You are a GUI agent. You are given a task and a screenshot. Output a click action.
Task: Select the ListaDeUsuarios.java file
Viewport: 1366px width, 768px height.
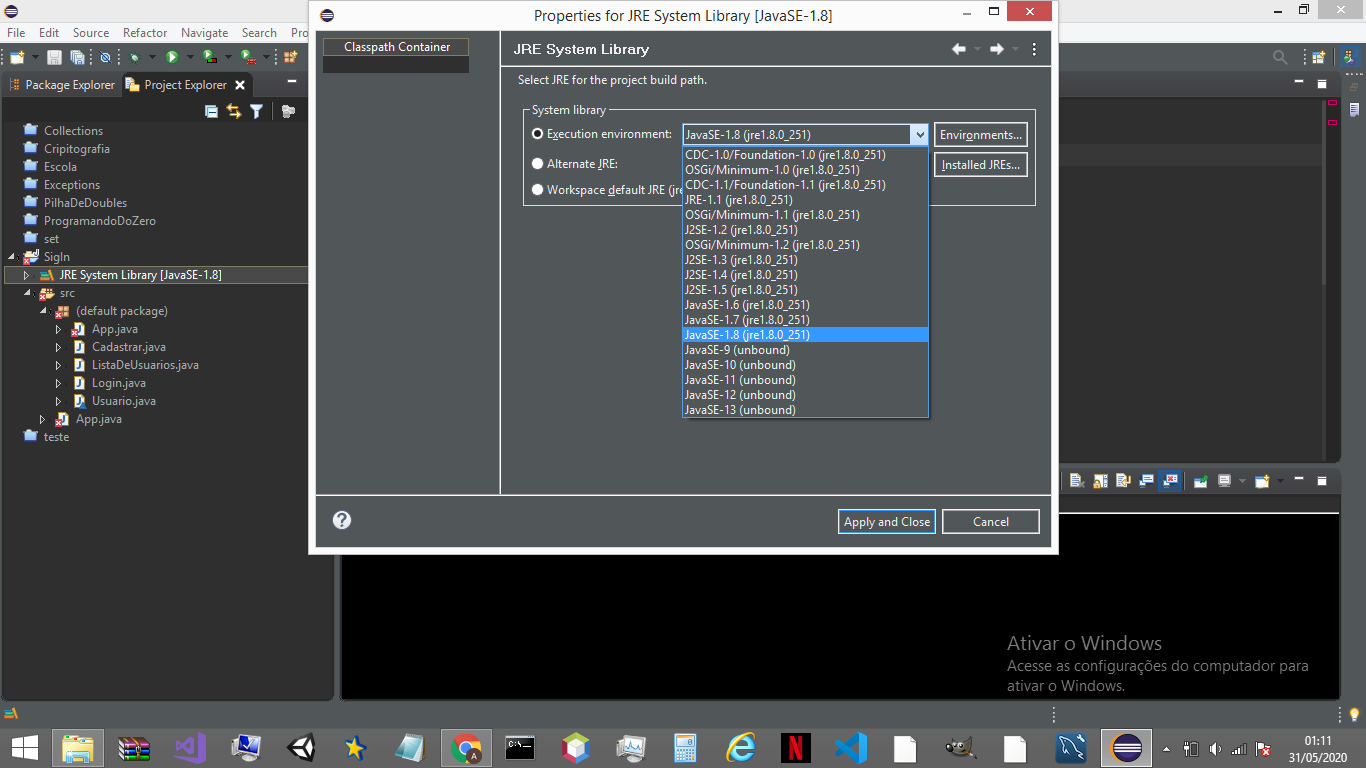pos(145,365)
